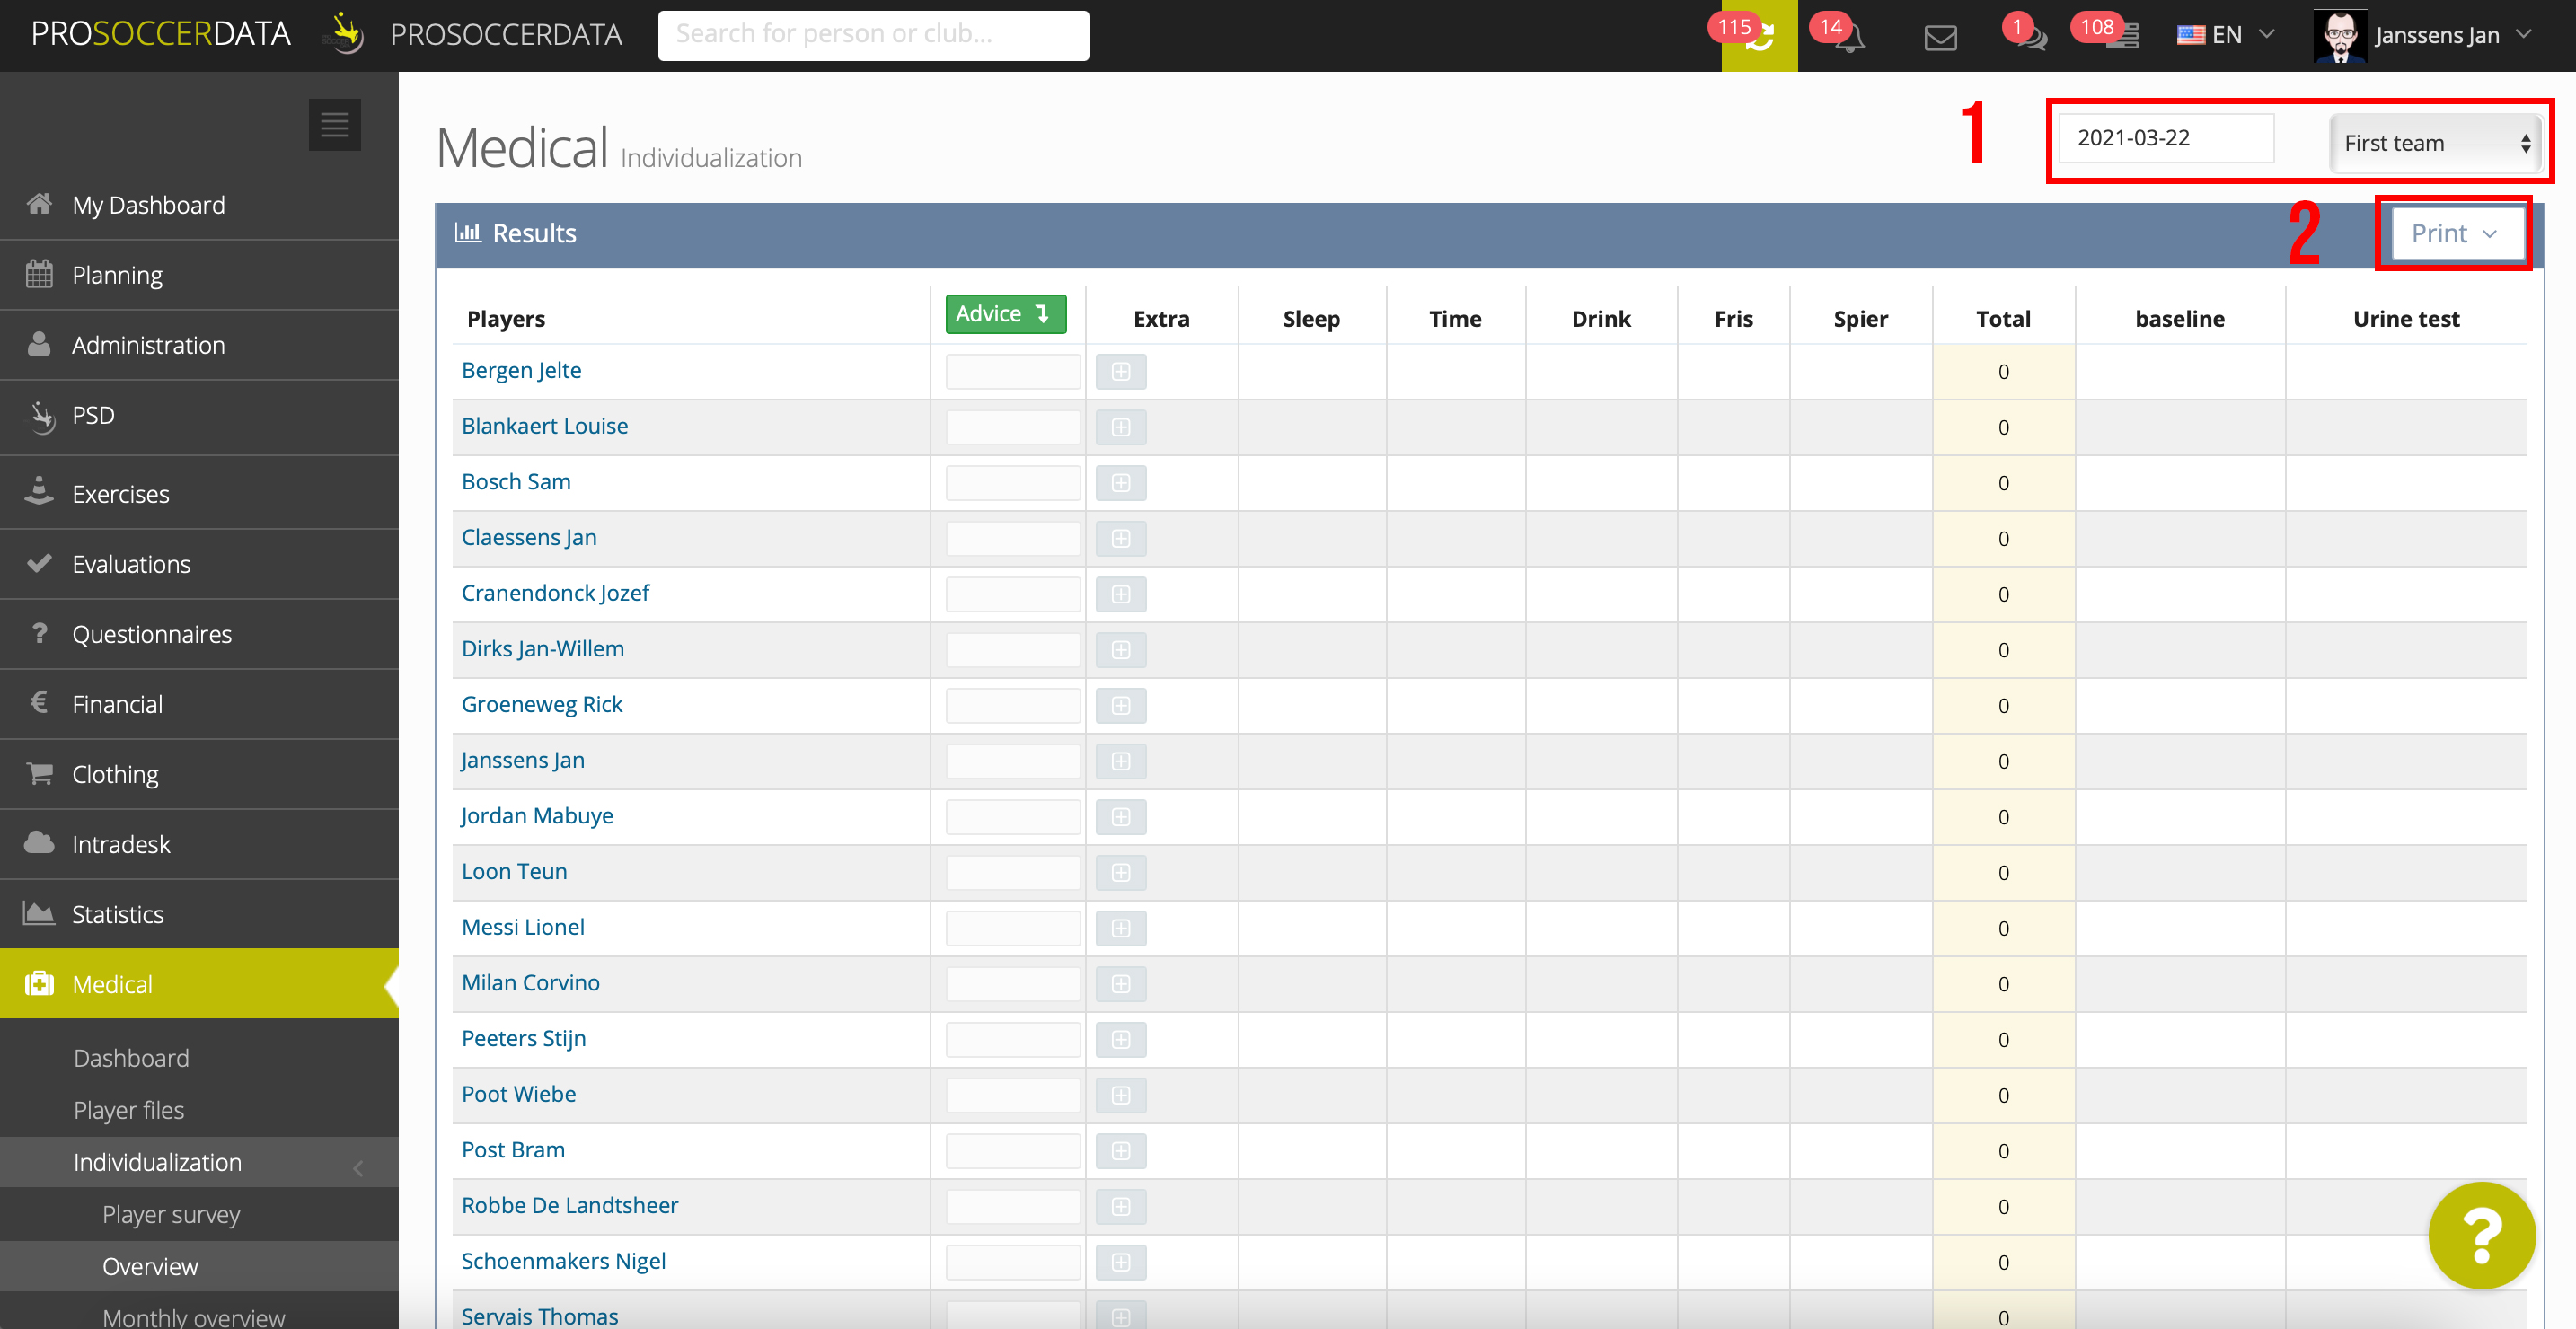Click the PROSOCCERDATA club logo icon

click(x=346, y=34)
